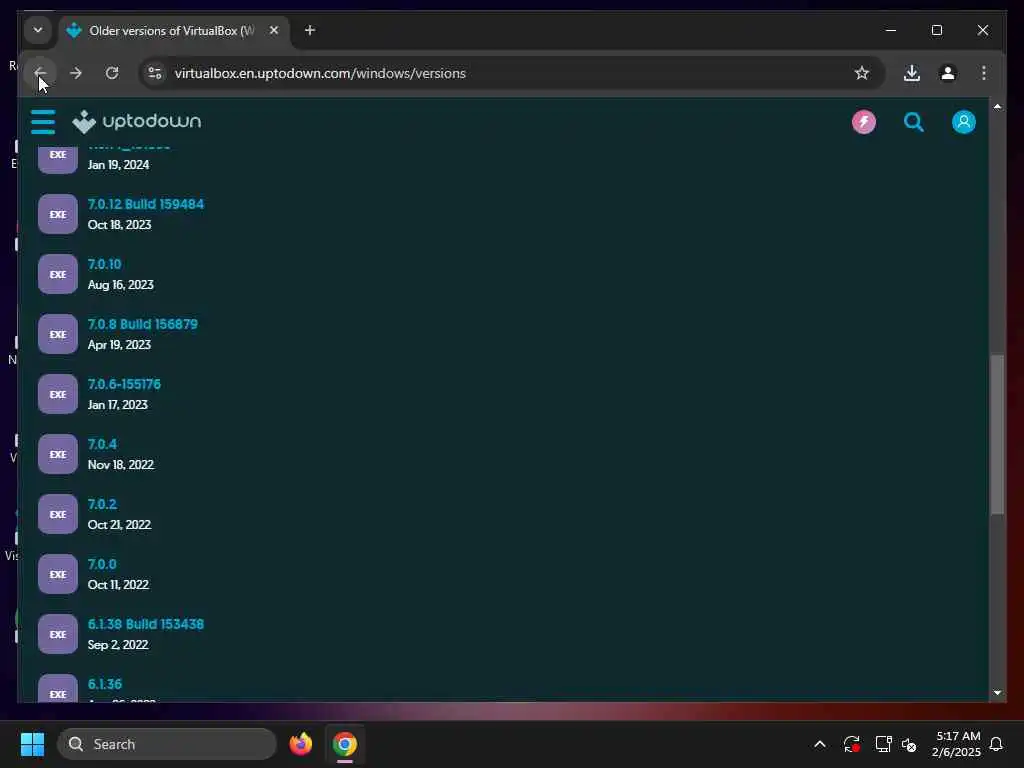Viewport: 1024px width, 768px height.
Task: Click the page scrollbar thumb
Action: point(997,435)
